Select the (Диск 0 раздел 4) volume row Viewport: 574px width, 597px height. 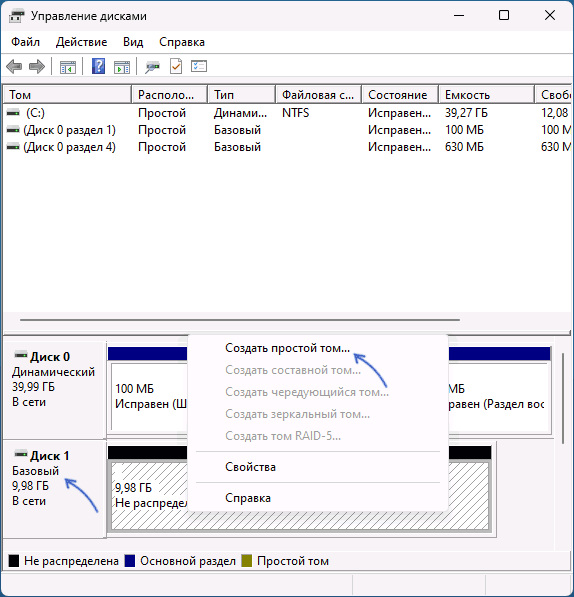[x=287, y=147]
